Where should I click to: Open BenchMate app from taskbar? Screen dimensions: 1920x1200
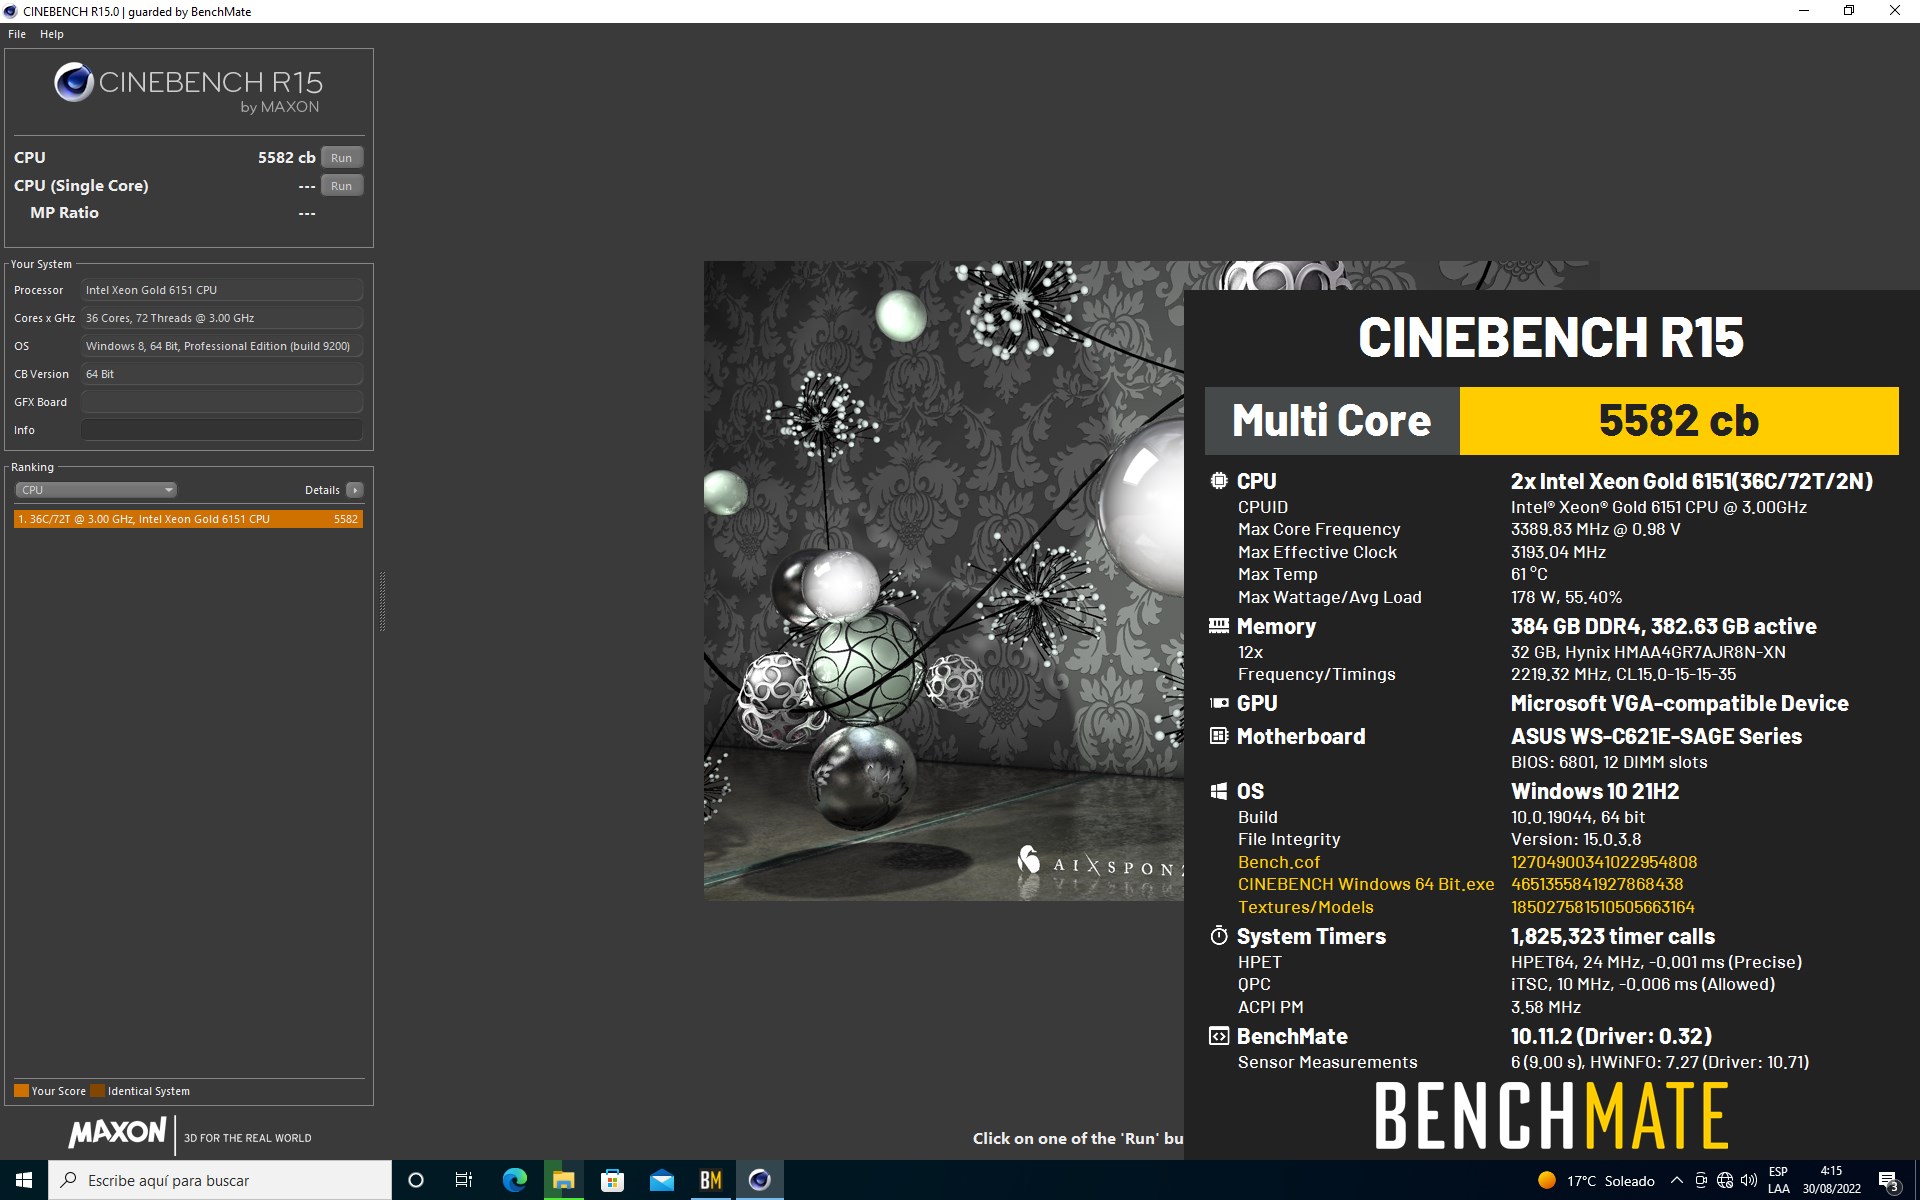pyautogui.click(x=710, y=1180)
